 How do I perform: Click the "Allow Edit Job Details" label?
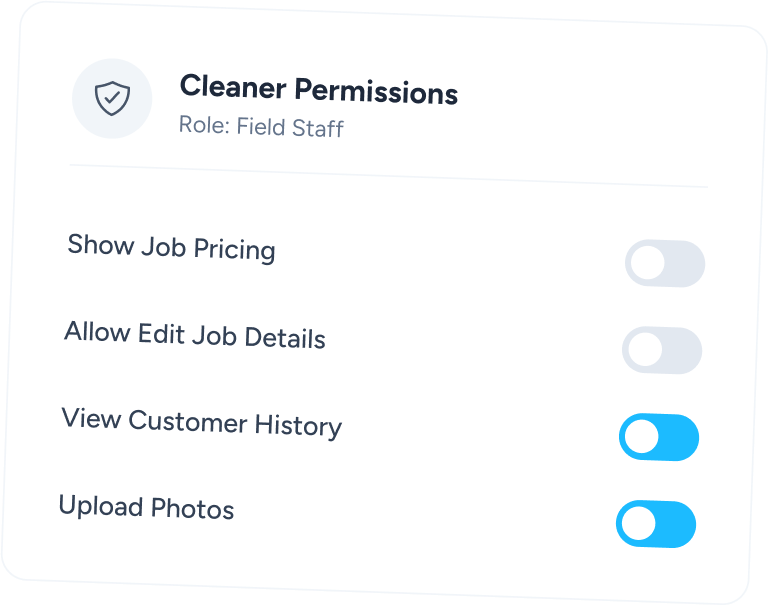click(x=195, y=334)
